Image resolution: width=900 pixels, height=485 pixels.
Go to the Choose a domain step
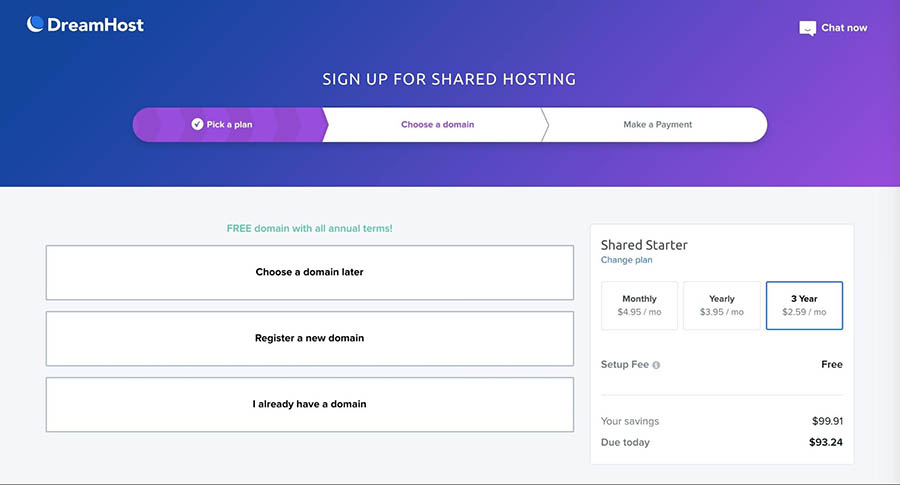click(437, 125)
